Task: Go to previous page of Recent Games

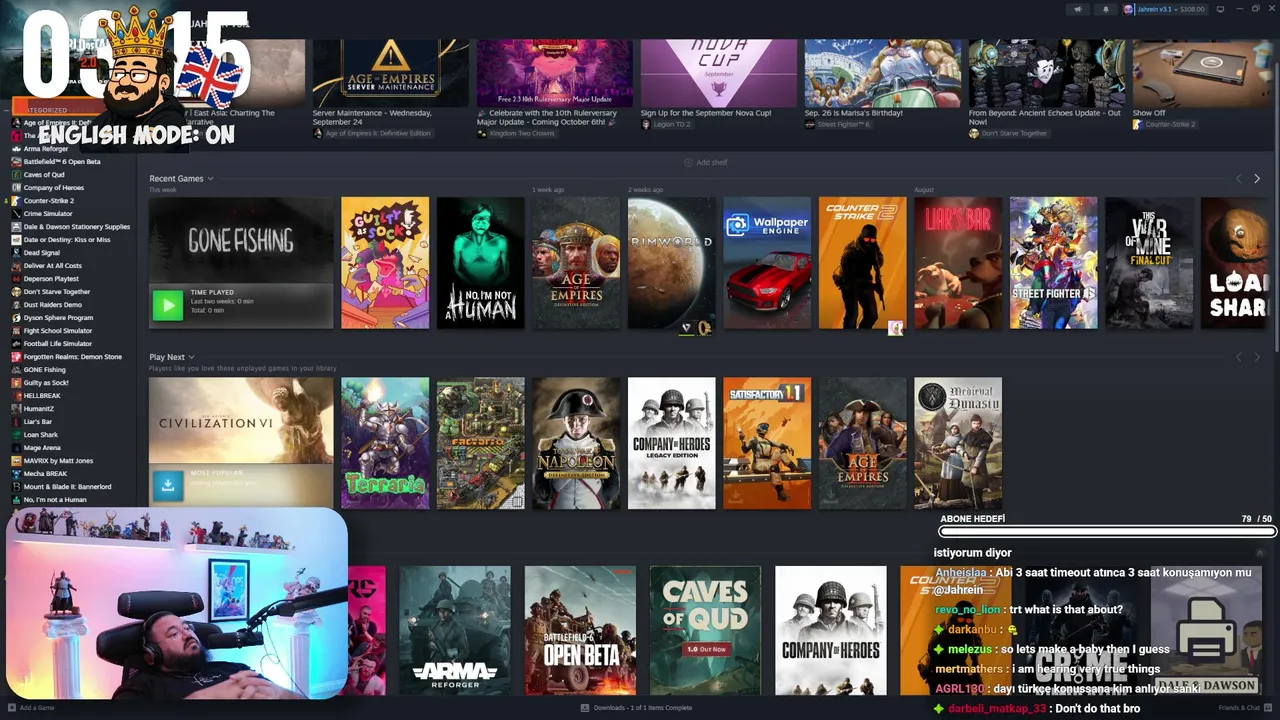Action: point(1239,179)
